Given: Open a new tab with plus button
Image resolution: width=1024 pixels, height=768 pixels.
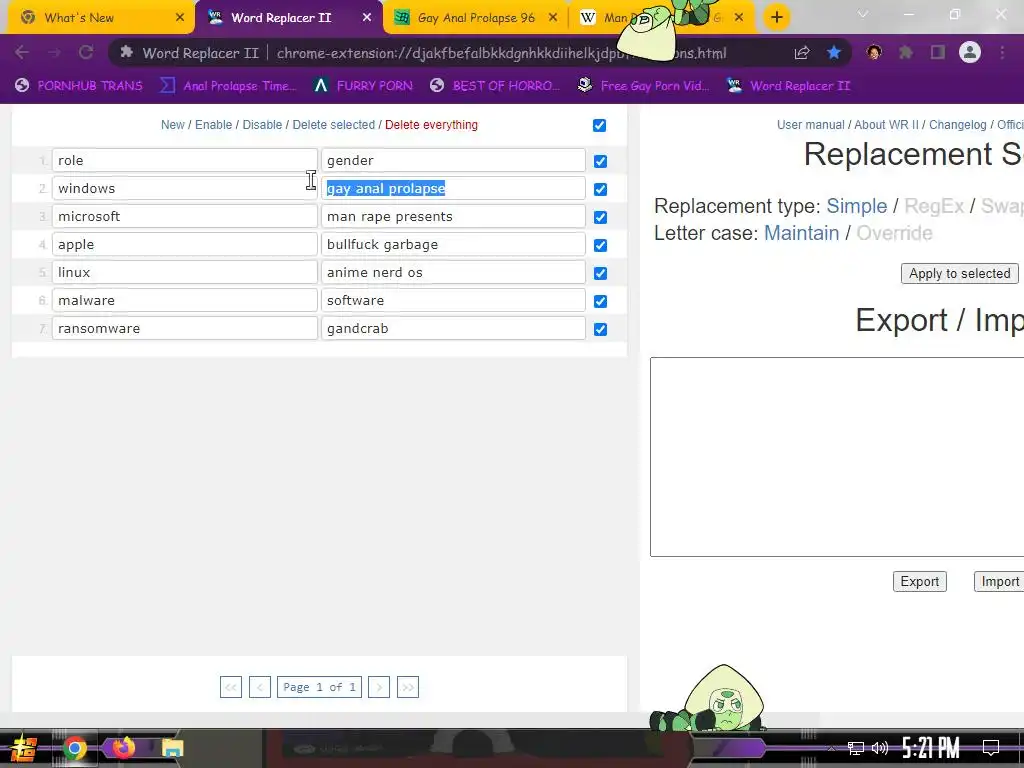Looking at the screenshot, I should (x=776, y=18).
